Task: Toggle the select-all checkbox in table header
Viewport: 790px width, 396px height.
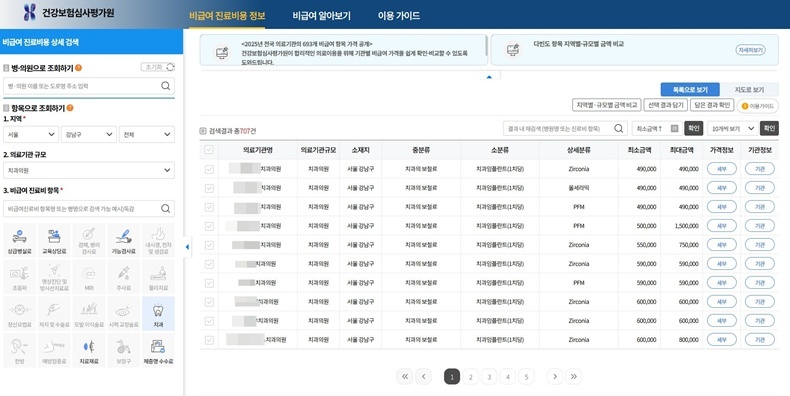Action: point(209,150)
